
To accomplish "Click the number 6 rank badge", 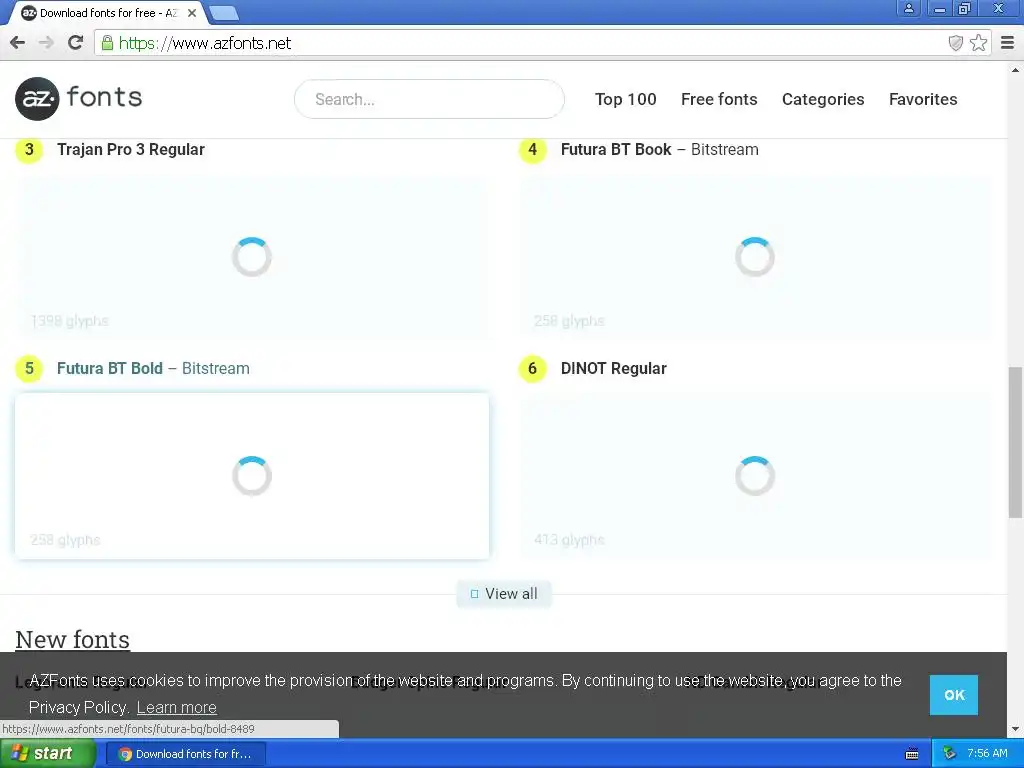I will tap(532, 368).
